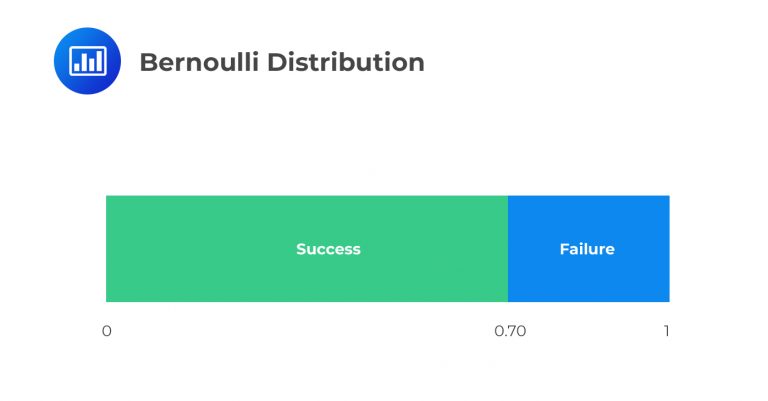The width and height of the screenshot is (768, 401).
Task: Click the final letter n of Distribution
Action: pyautogui.click(x=417, y=63)
